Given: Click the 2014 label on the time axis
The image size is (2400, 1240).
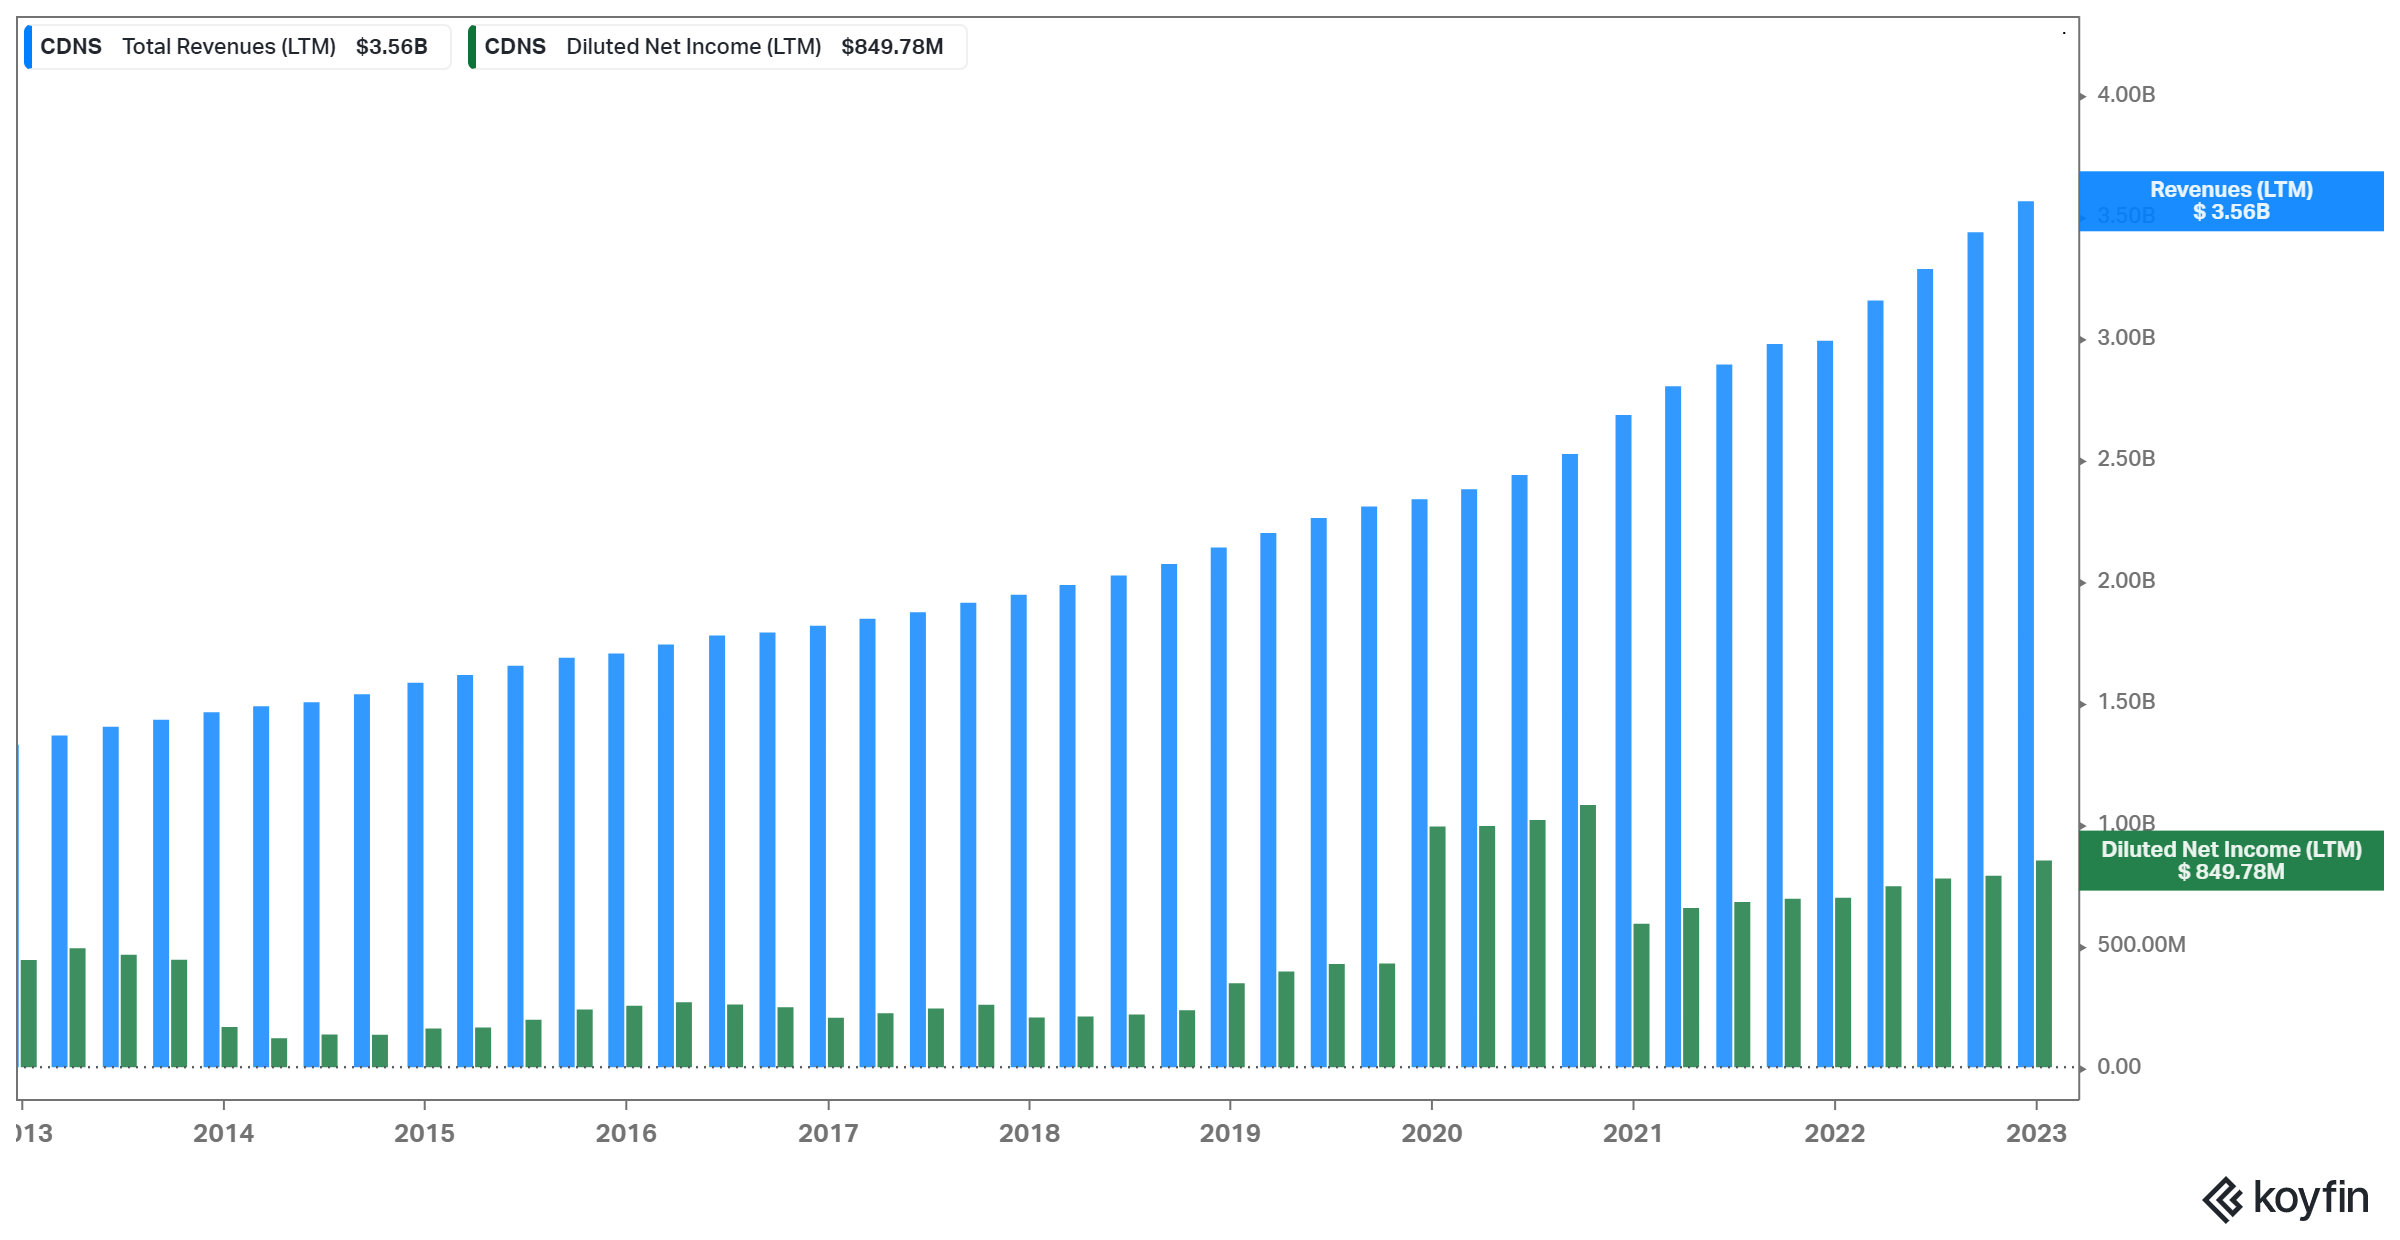Looking at the screenshot, I should 223,1133.
